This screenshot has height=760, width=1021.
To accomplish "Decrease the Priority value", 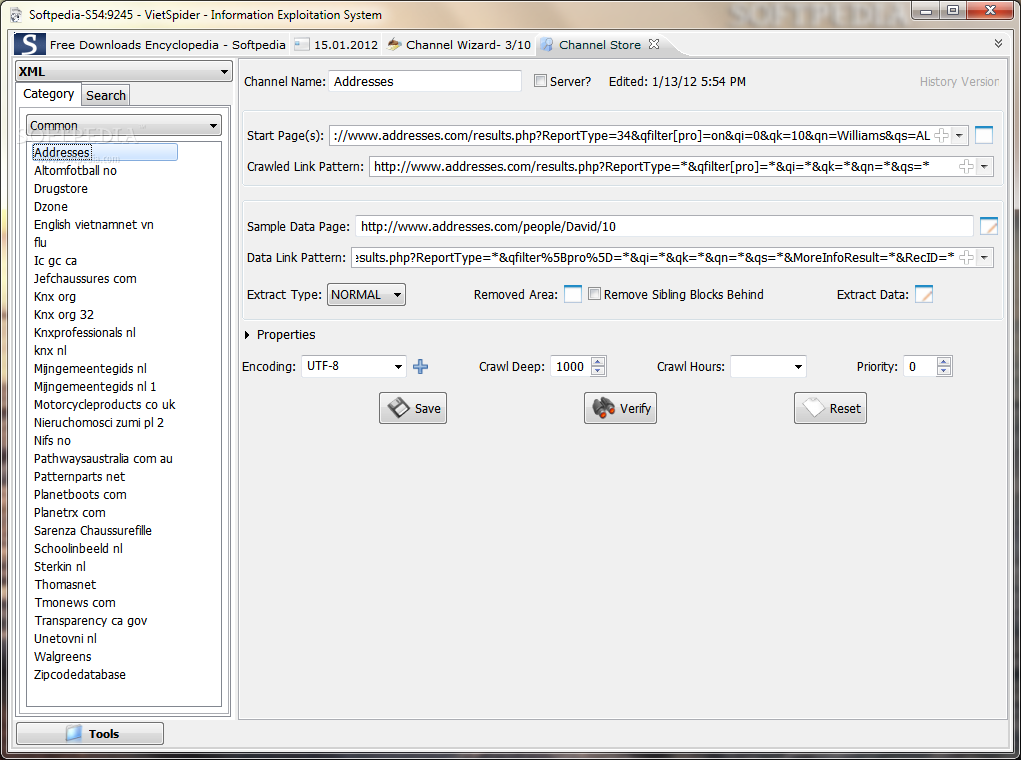I will (x=944, y=371).
